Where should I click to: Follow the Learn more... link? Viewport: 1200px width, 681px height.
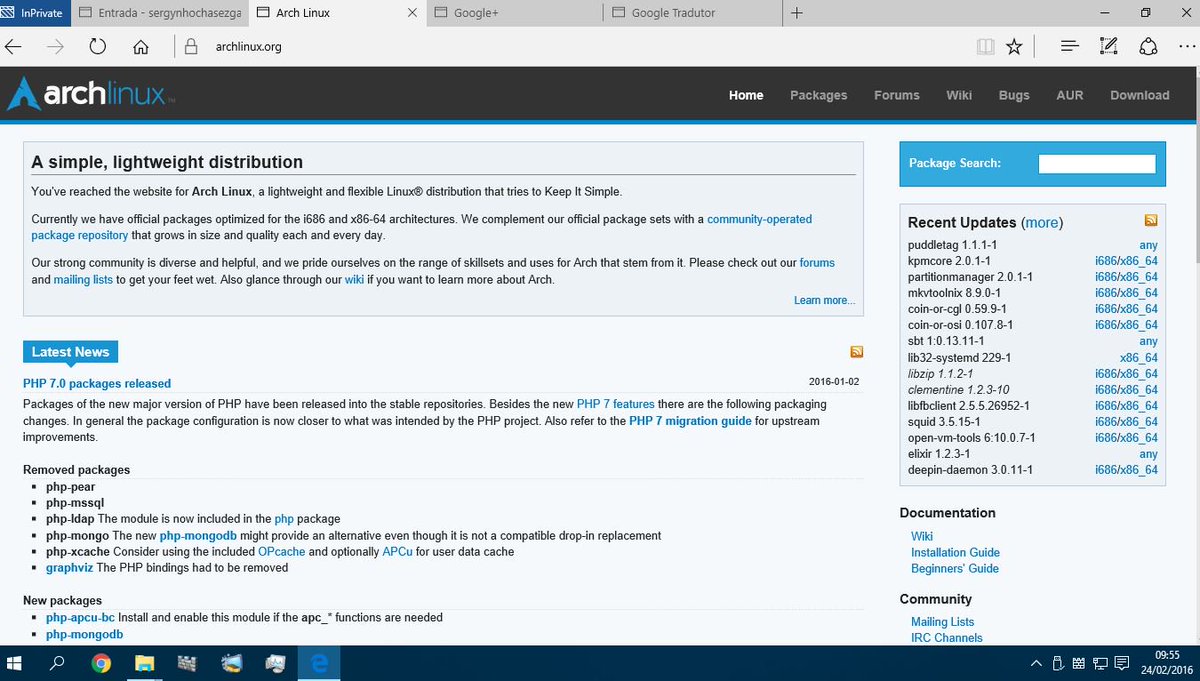824,300
